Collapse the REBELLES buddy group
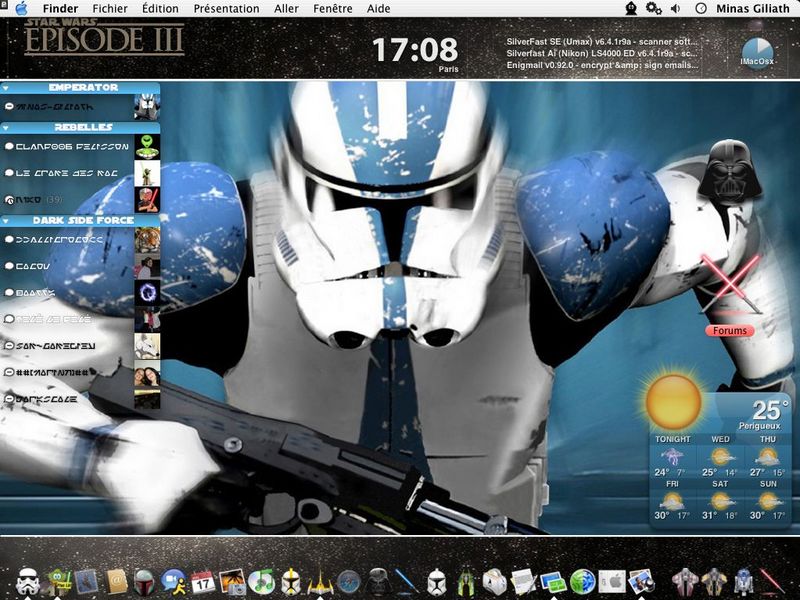 tap(6, 128)
